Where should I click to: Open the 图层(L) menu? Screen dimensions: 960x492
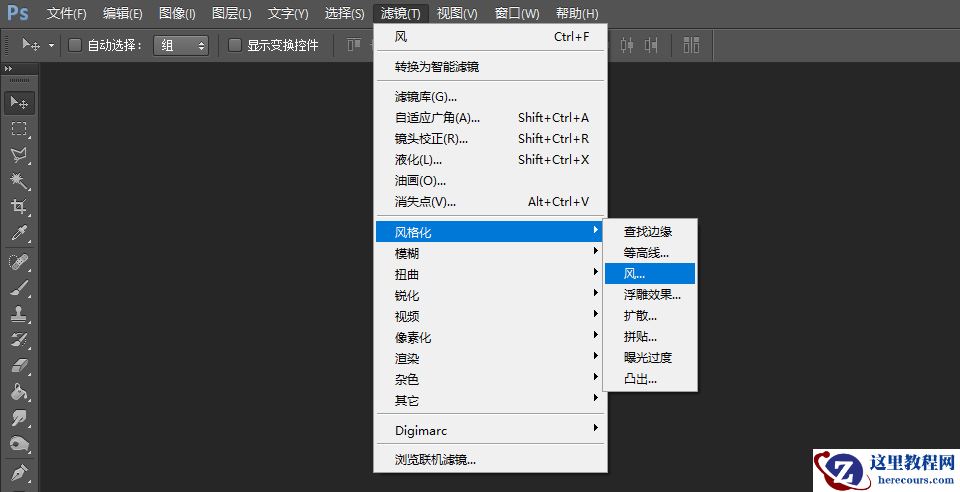pyautogui.click(x=231, y=13)
